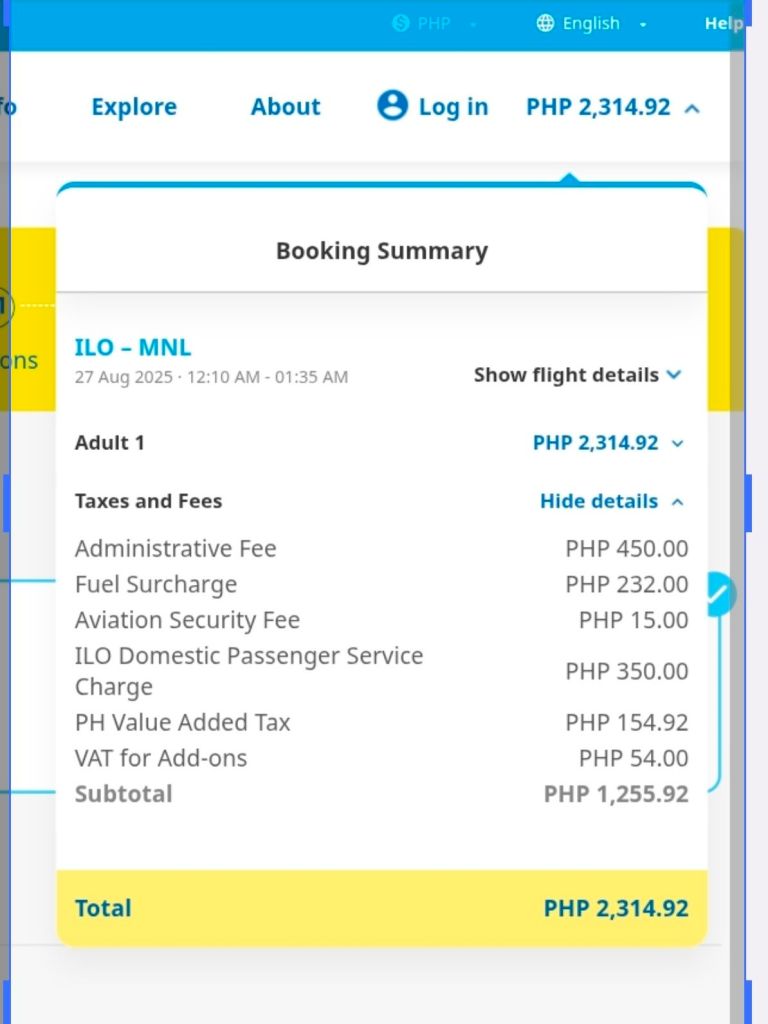768x1024 pixels.
Task: Click the chevron next to Hide details
Action: [678, 501]
